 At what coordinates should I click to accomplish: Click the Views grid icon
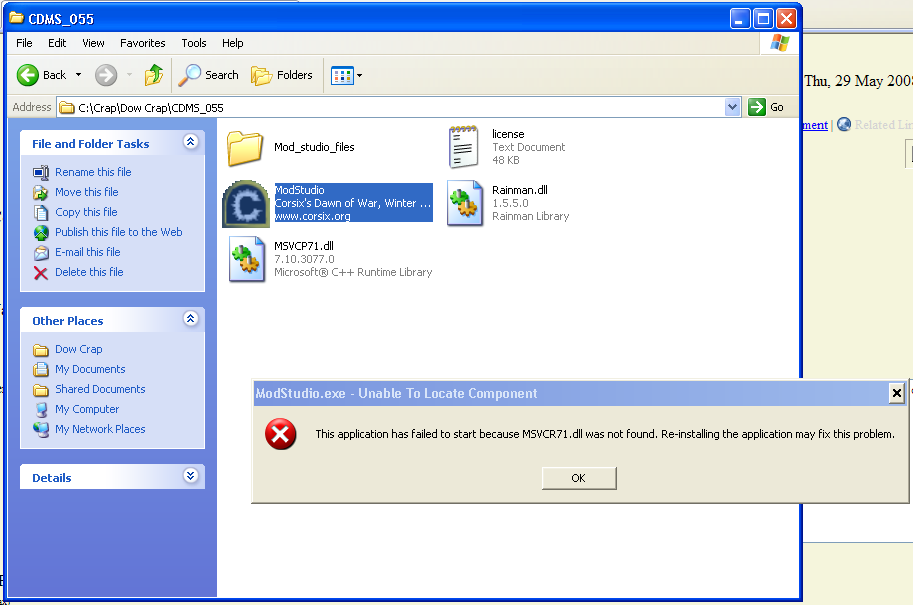tap(342, 76)
